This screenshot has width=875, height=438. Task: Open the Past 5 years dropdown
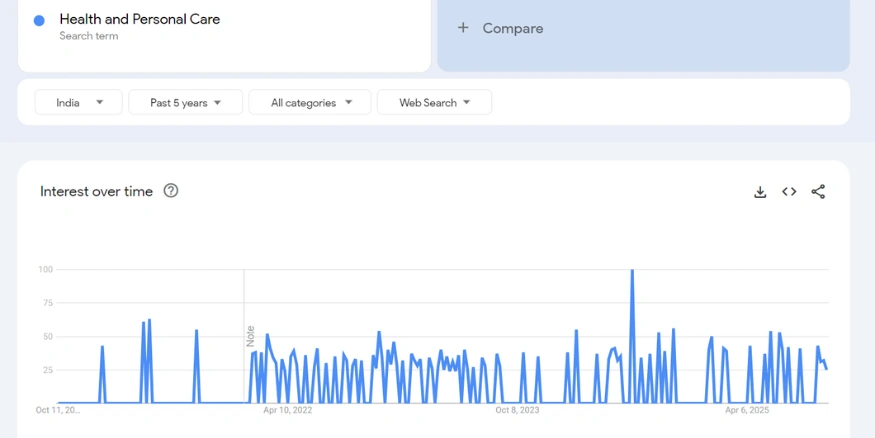point(185,102)
